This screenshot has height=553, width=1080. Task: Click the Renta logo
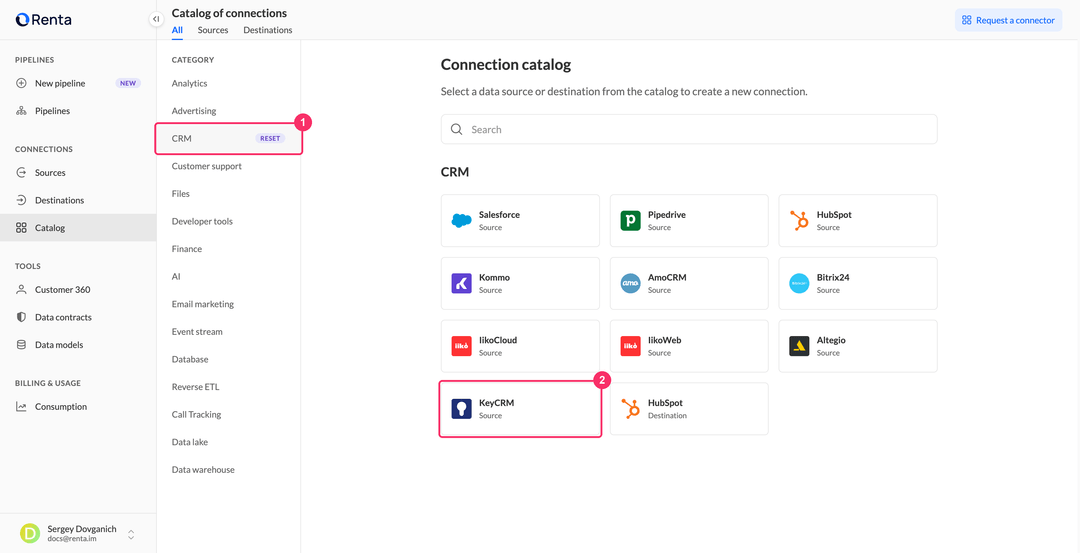tap(43, 20)
